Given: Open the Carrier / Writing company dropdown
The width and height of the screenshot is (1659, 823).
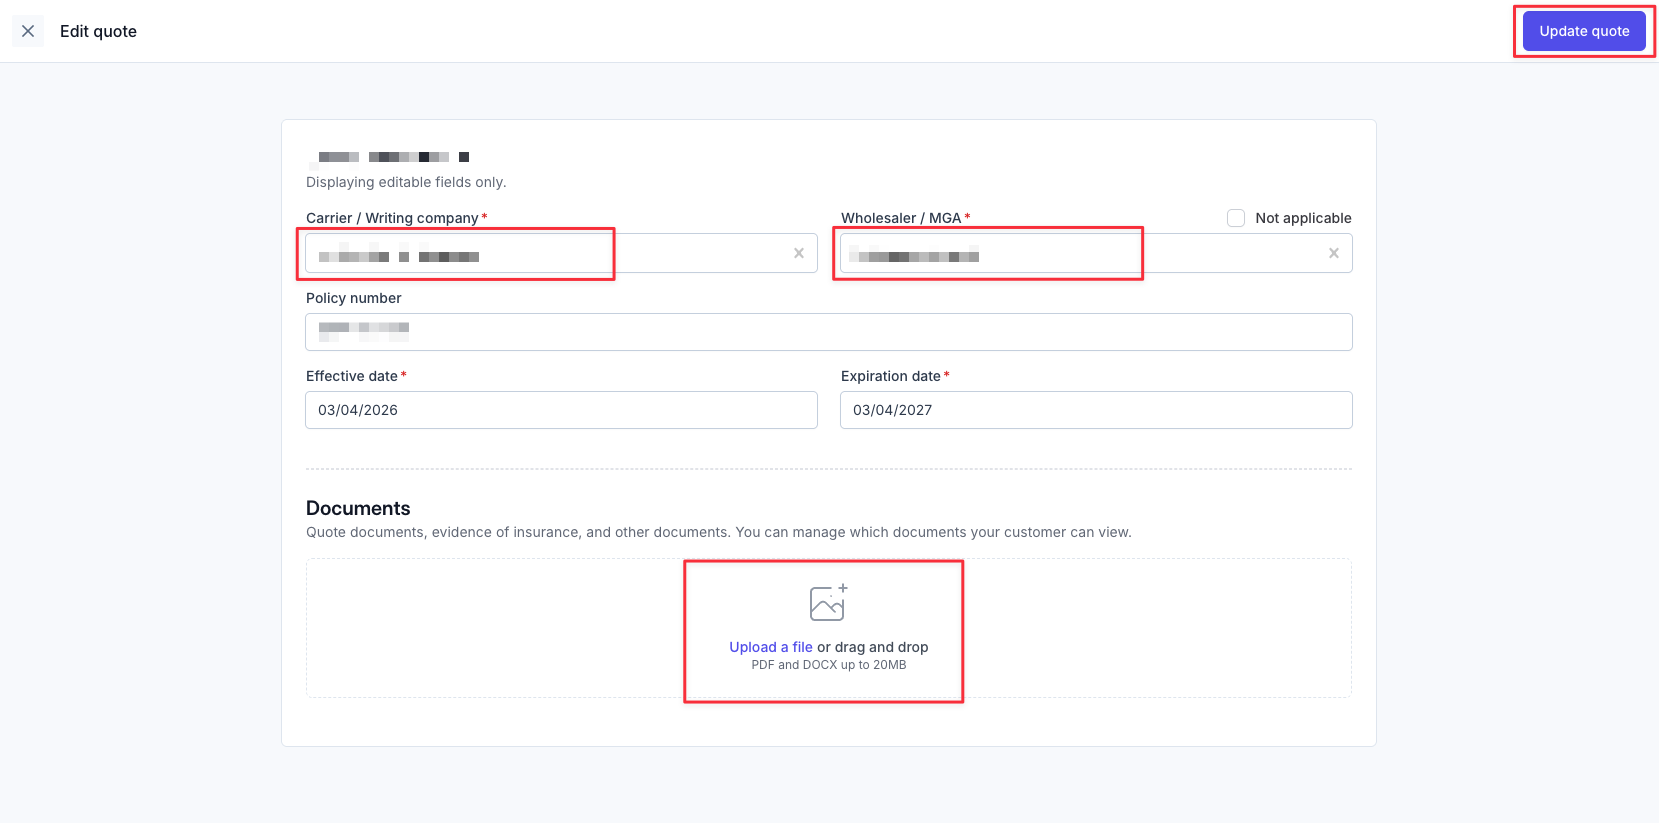Looking at the screenshot, I should 561,253.
